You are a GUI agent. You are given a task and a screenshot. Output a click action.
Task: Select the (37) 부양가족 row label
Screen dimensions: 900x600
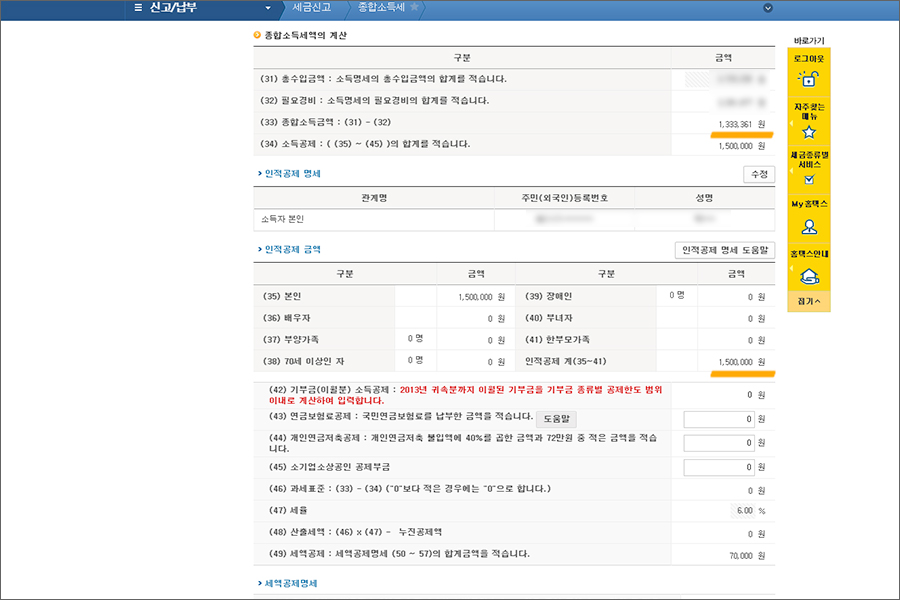291,340
